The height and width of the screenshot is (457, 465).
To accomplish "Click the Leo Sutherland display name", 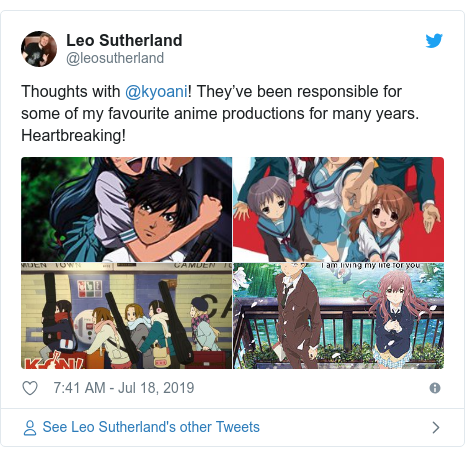I will point(124,40).
